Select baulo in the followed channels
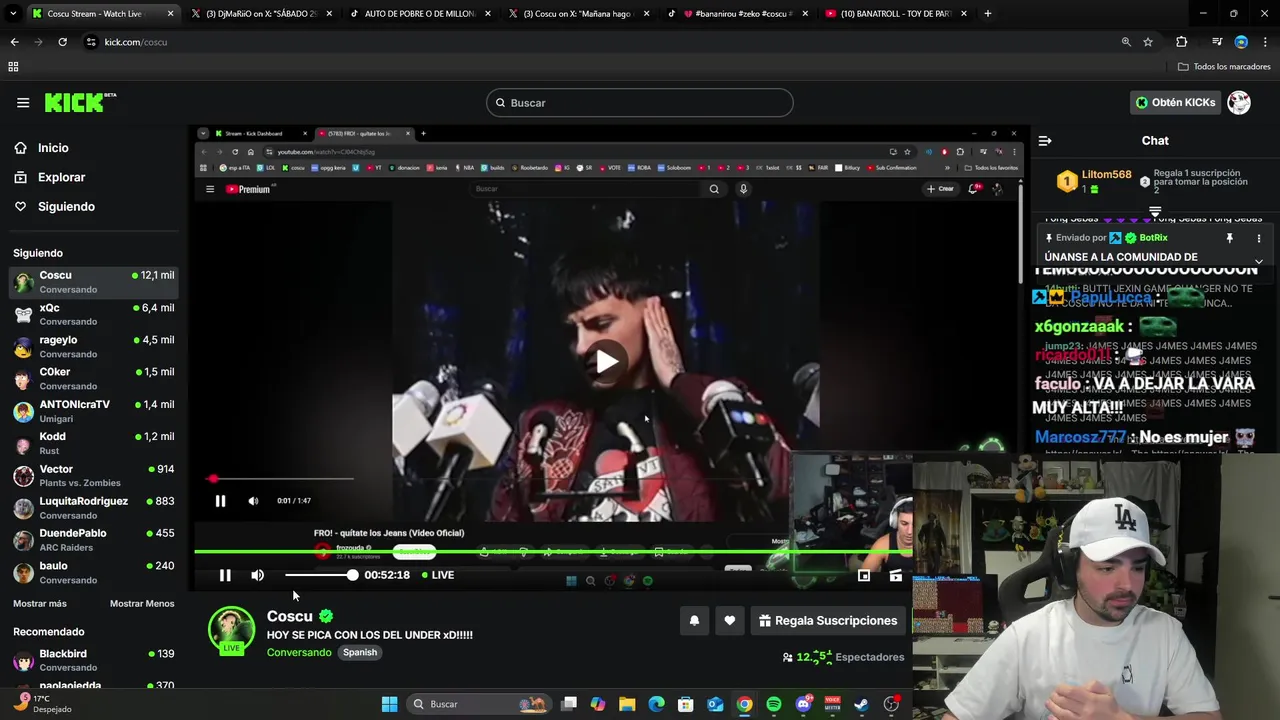This screenshot has width=1280, height=720. point(94,572)
